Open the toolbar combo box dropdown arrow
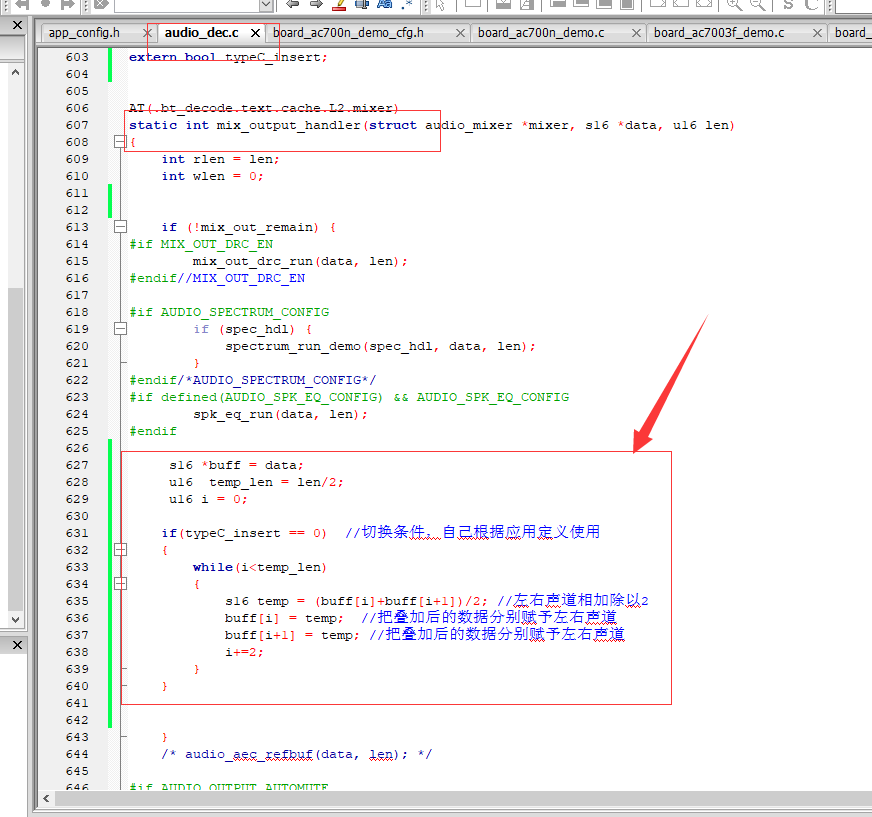This screenshot has width=872, height=817. pos(266,5)
